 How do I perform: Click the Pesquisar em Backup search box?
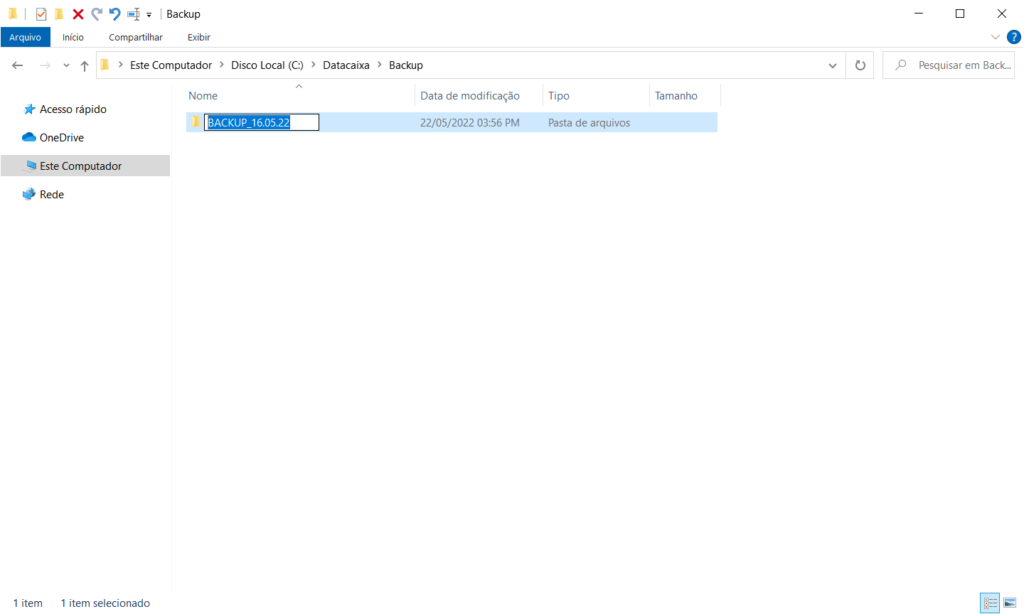click(x=950, y=65)
